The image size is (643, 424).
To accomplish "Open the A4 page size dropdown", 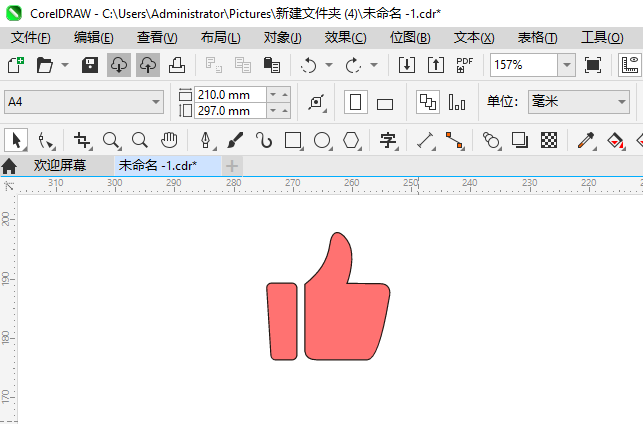I will (84, 102).
